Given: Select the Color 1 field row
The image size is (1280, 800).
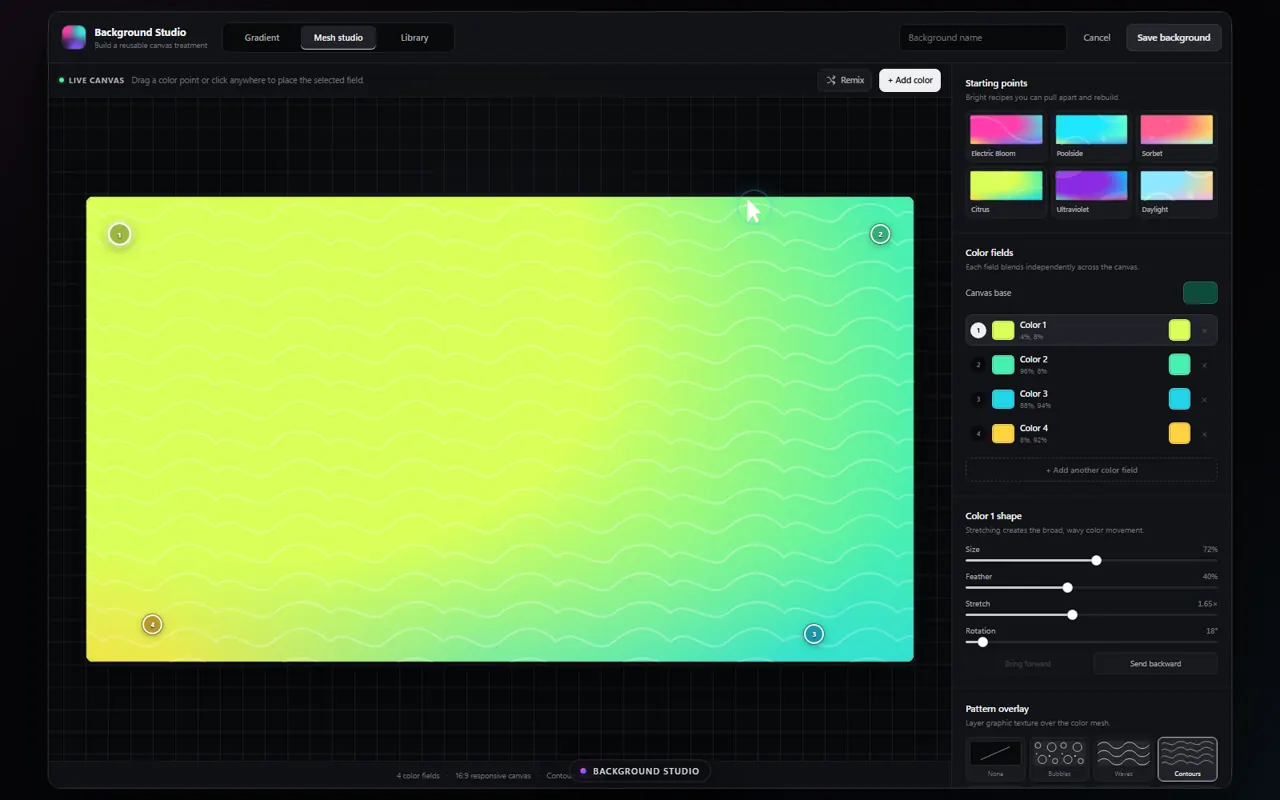Looking at the screenshot, I should click(1091, 330).
